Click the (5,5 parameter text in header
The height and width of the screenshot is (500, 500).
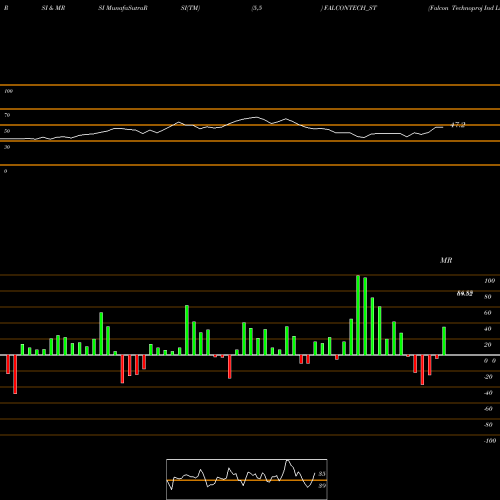257,8
